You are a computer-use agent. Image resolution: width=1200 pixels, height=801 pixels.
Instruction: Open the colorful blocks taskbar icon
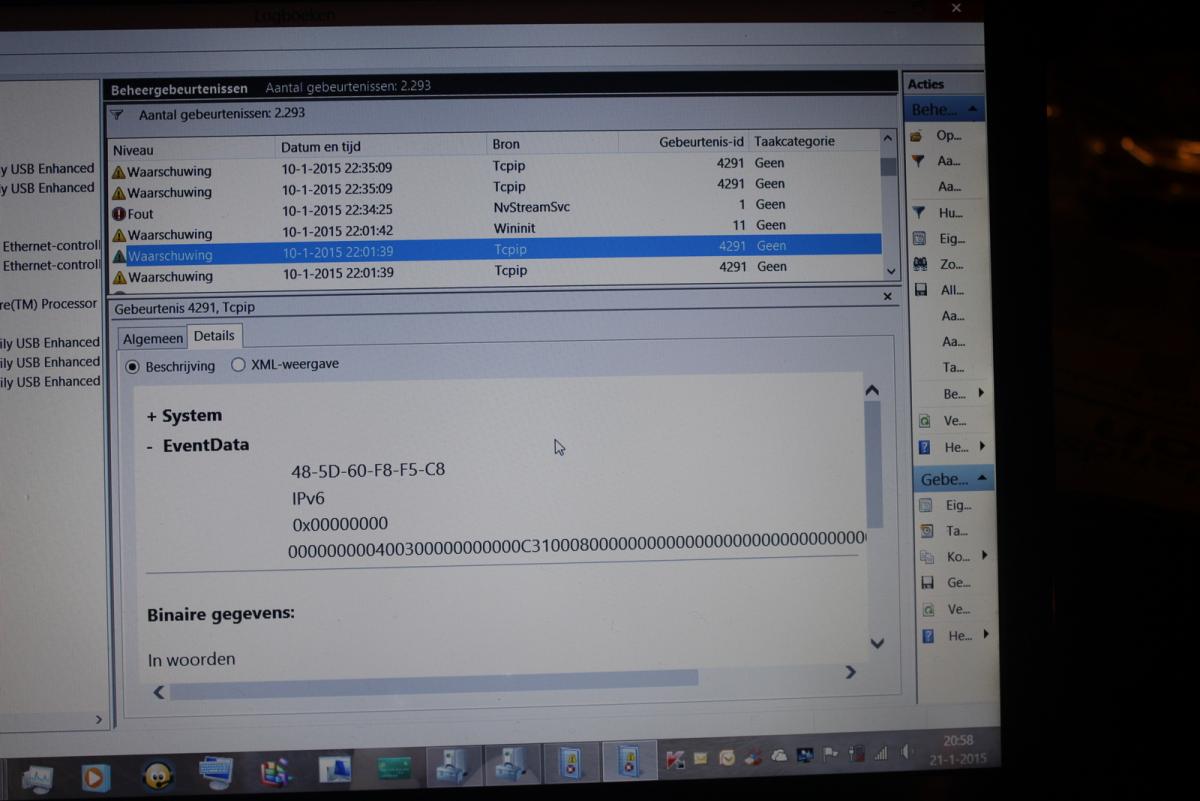[x=275, y=772]
